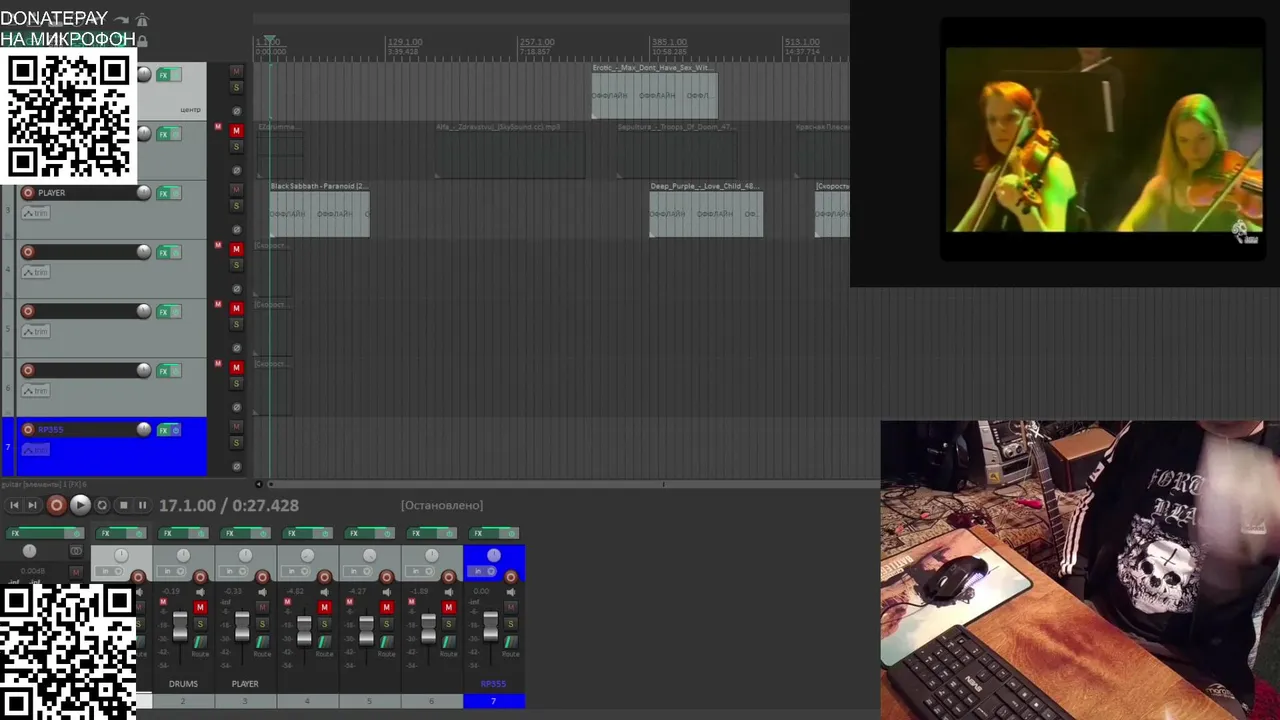This screenshot has height=720, width=1280.
Task: Solo mixer strip 5
Action: point(386,624)
